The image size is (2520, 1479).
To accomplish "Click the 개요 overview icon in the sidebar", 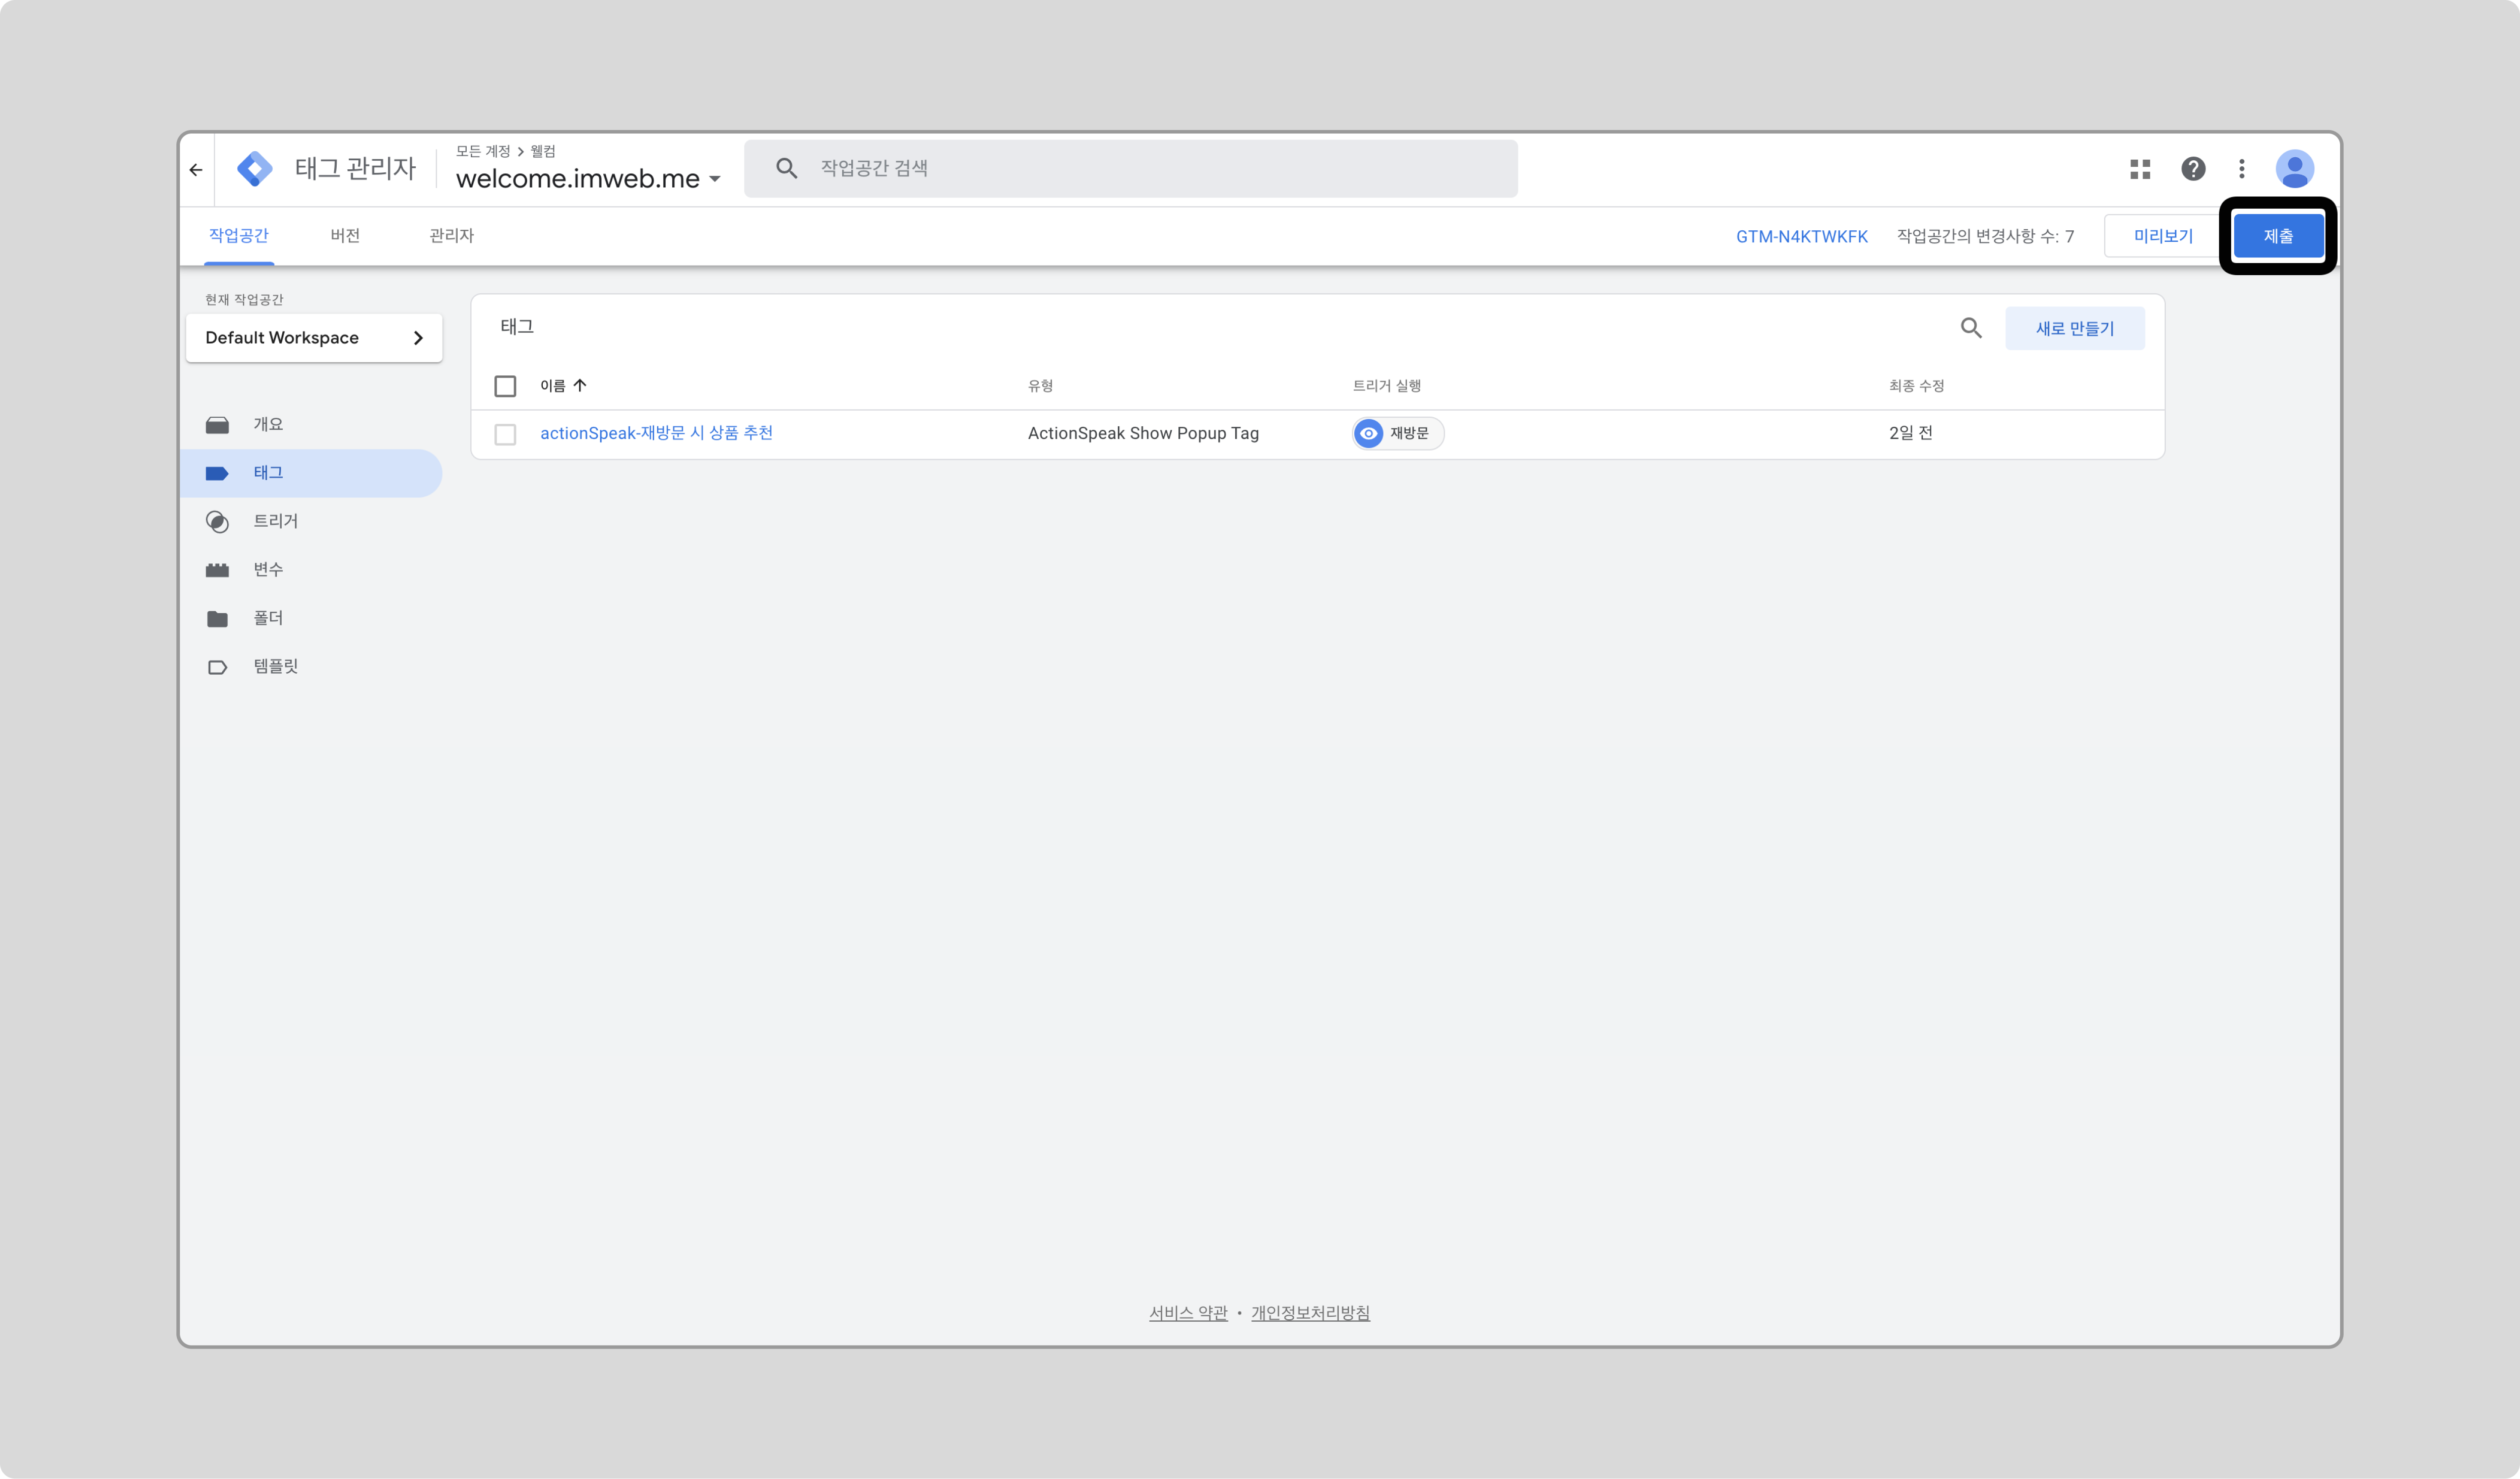I will pyautogui.click(x=217, y=425).
